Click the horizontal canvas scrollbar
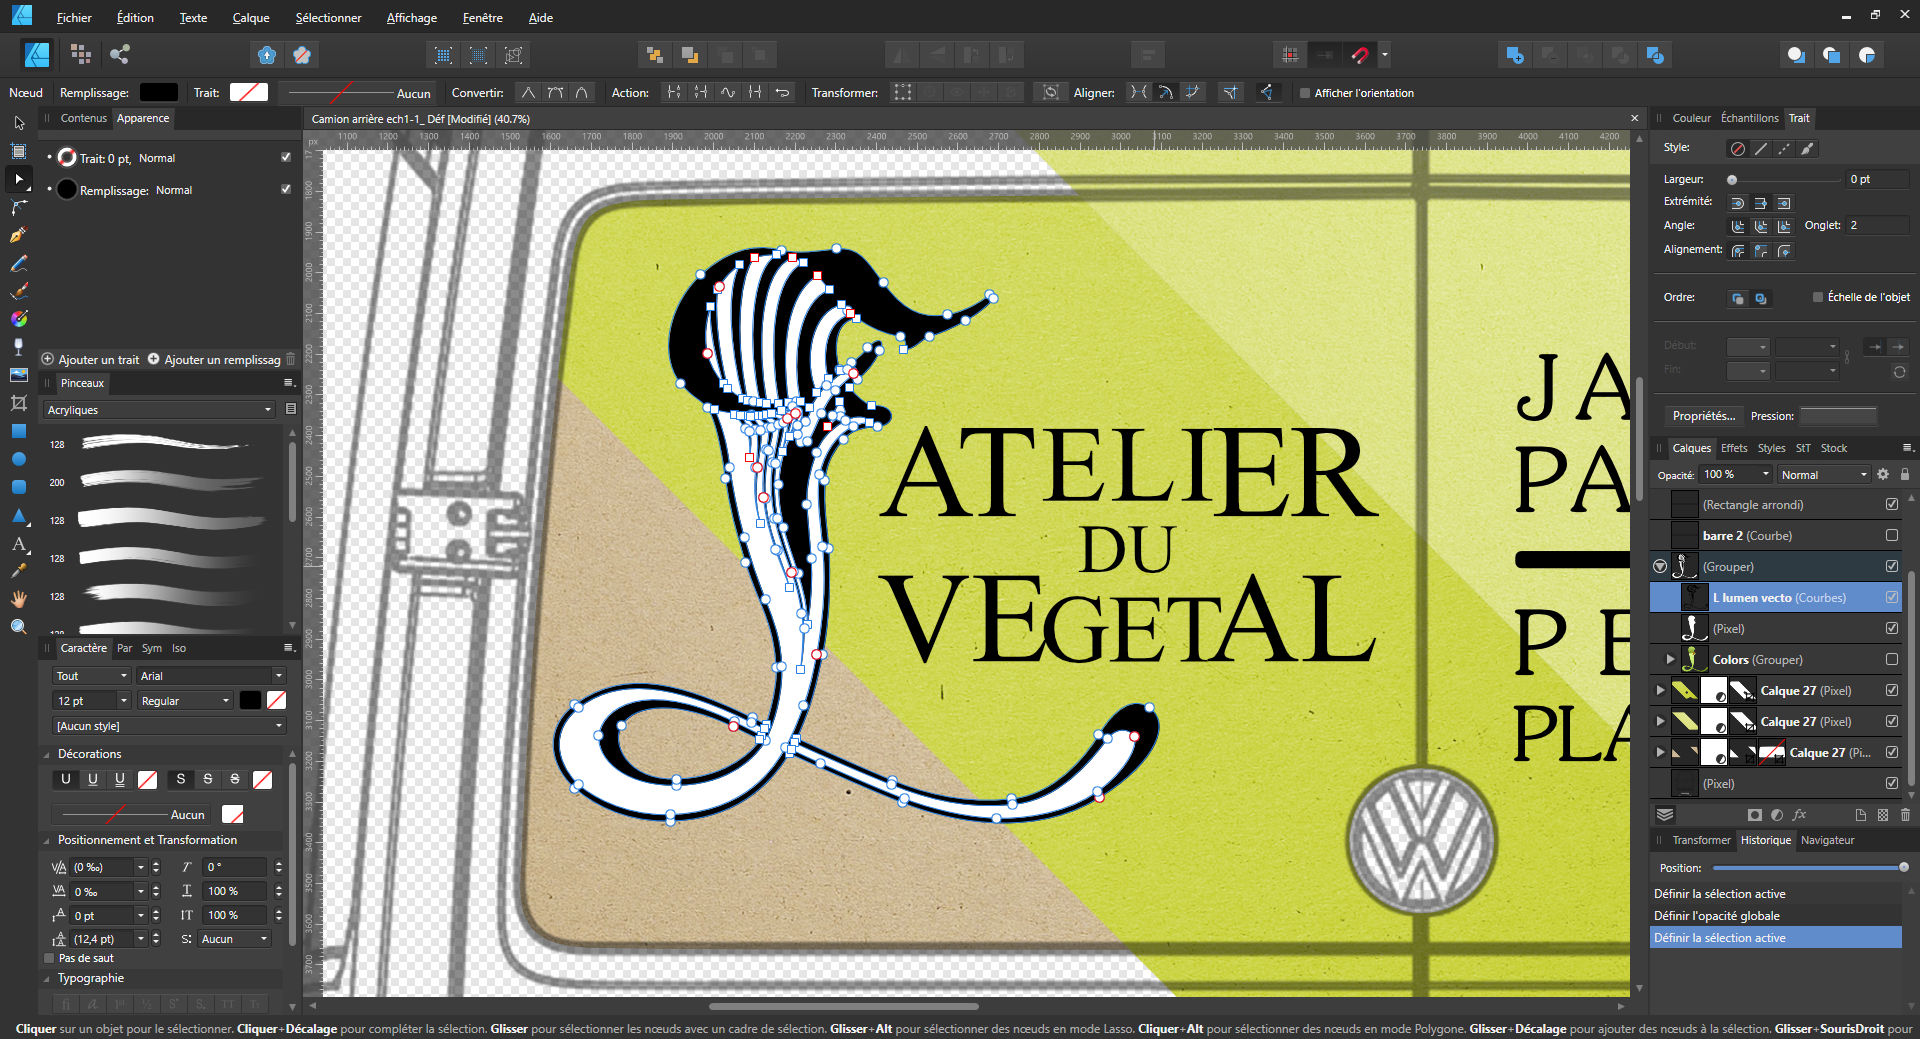 (x=844, y=1006)
